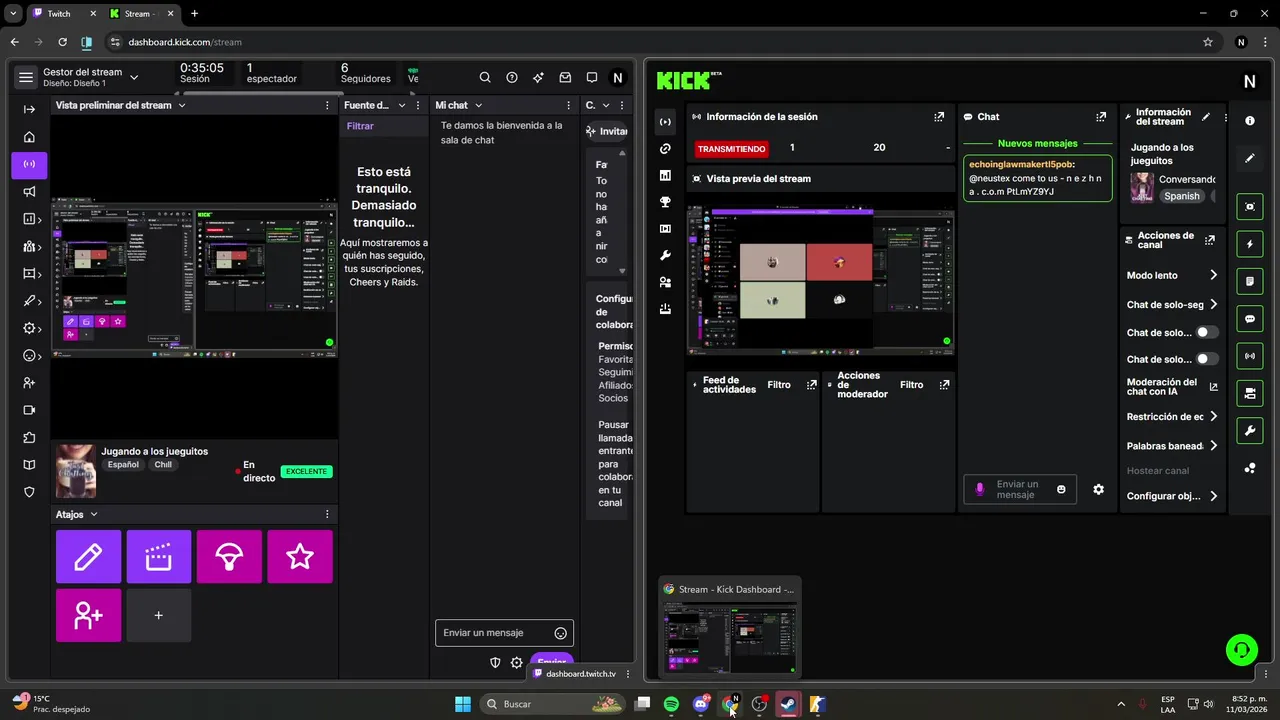Open Twitch dashboard home icon
Viewport: 1280px width, 720px height.
pyautogui.click(x=29, y=137)
